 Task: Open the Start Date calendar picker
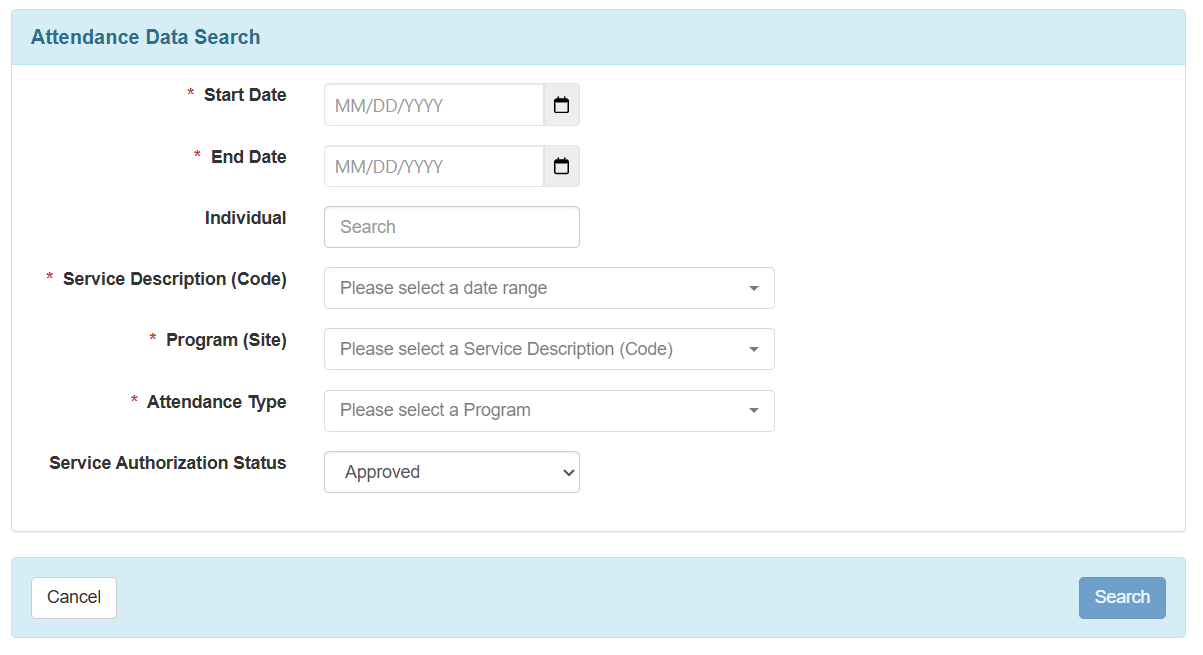coord(561,105)
